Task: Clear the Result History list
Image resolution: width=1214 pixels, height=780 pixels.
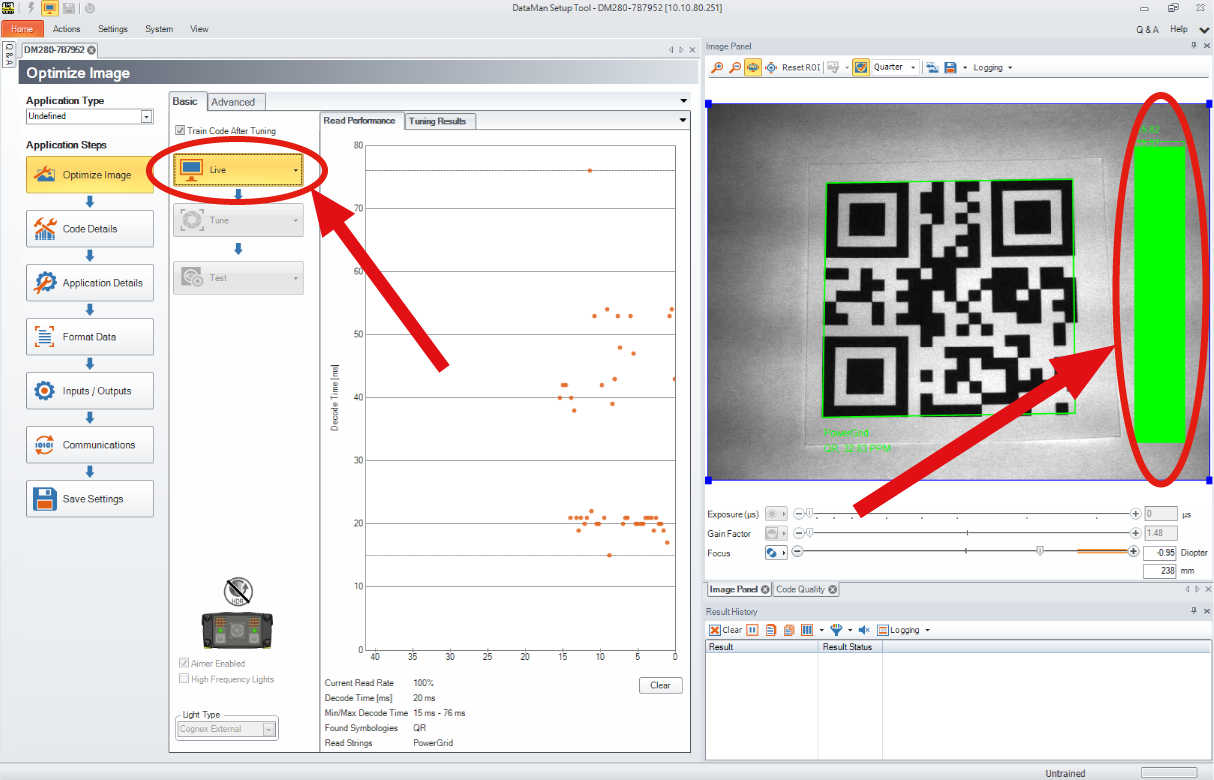Action: click(726, 630)
